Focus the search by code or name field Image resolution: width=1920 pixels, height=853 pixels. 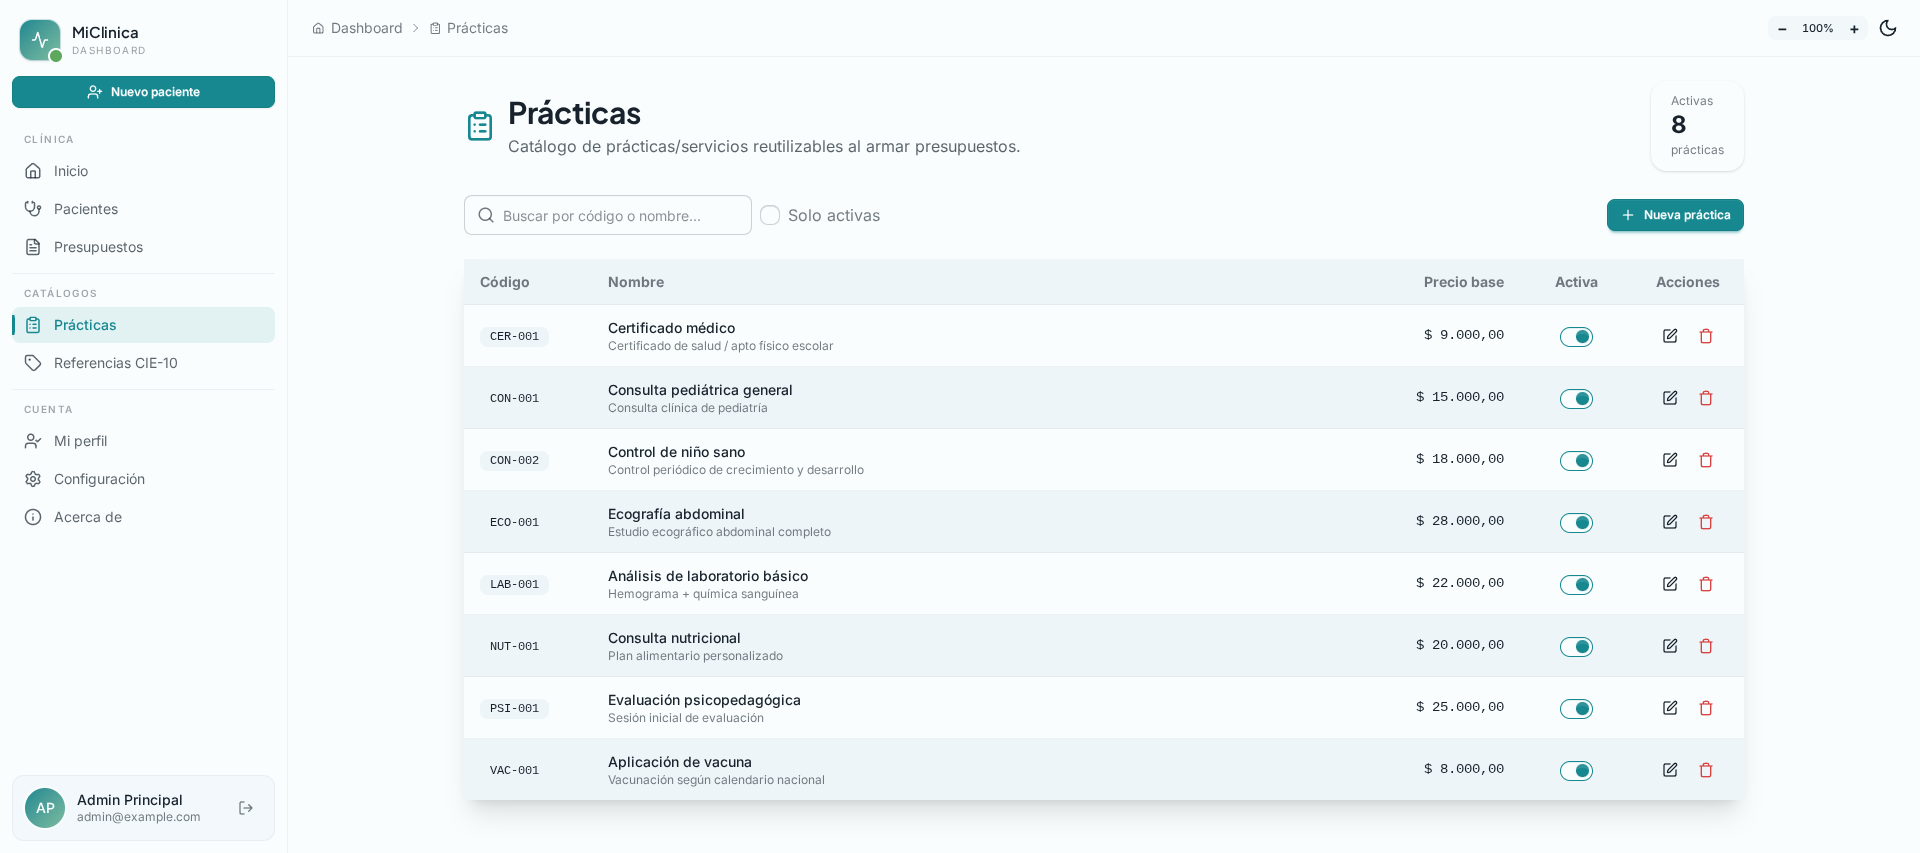608,215
